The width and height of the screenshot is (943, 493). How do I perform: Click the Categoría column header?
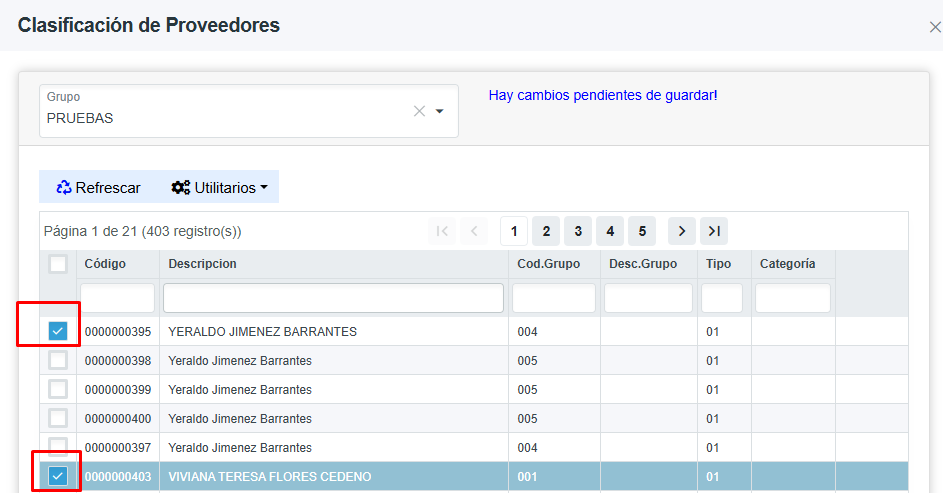(787, 264)
